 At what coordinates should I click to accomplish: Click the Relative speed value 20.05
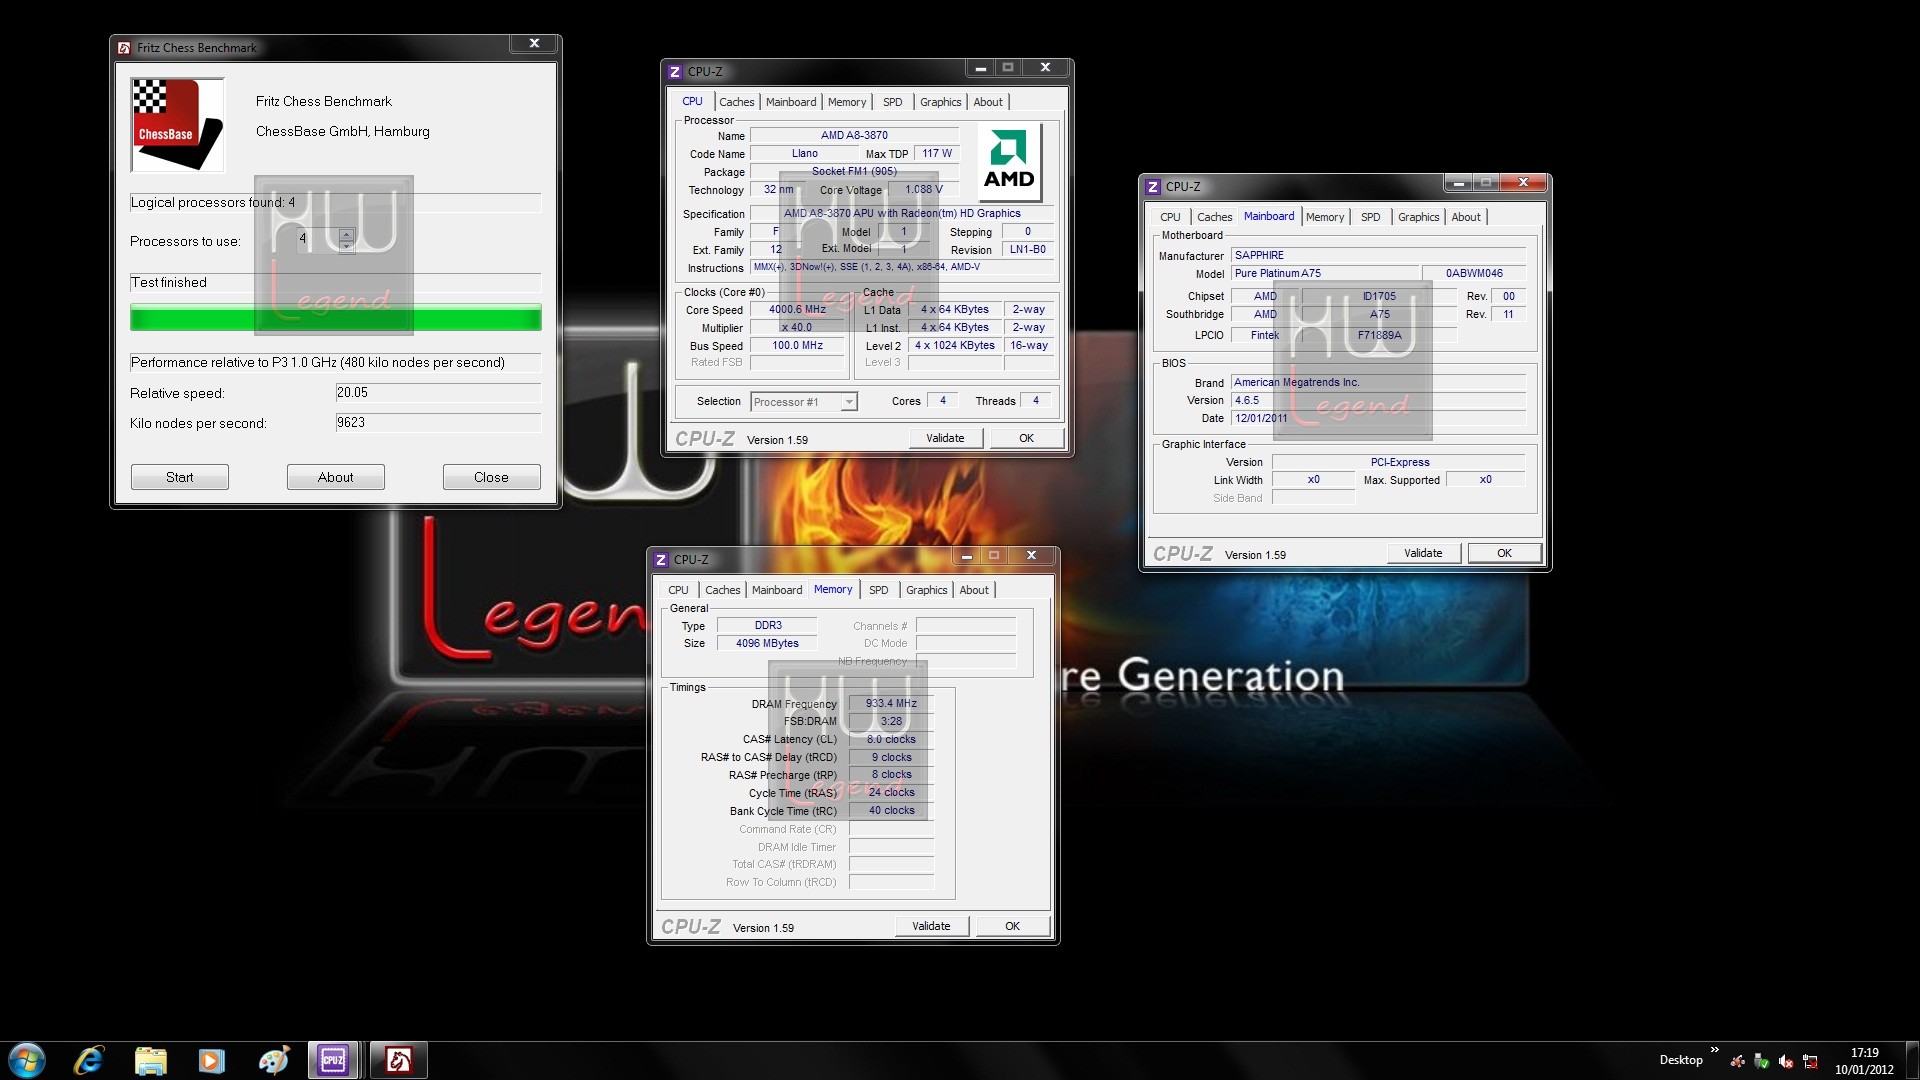438,393
